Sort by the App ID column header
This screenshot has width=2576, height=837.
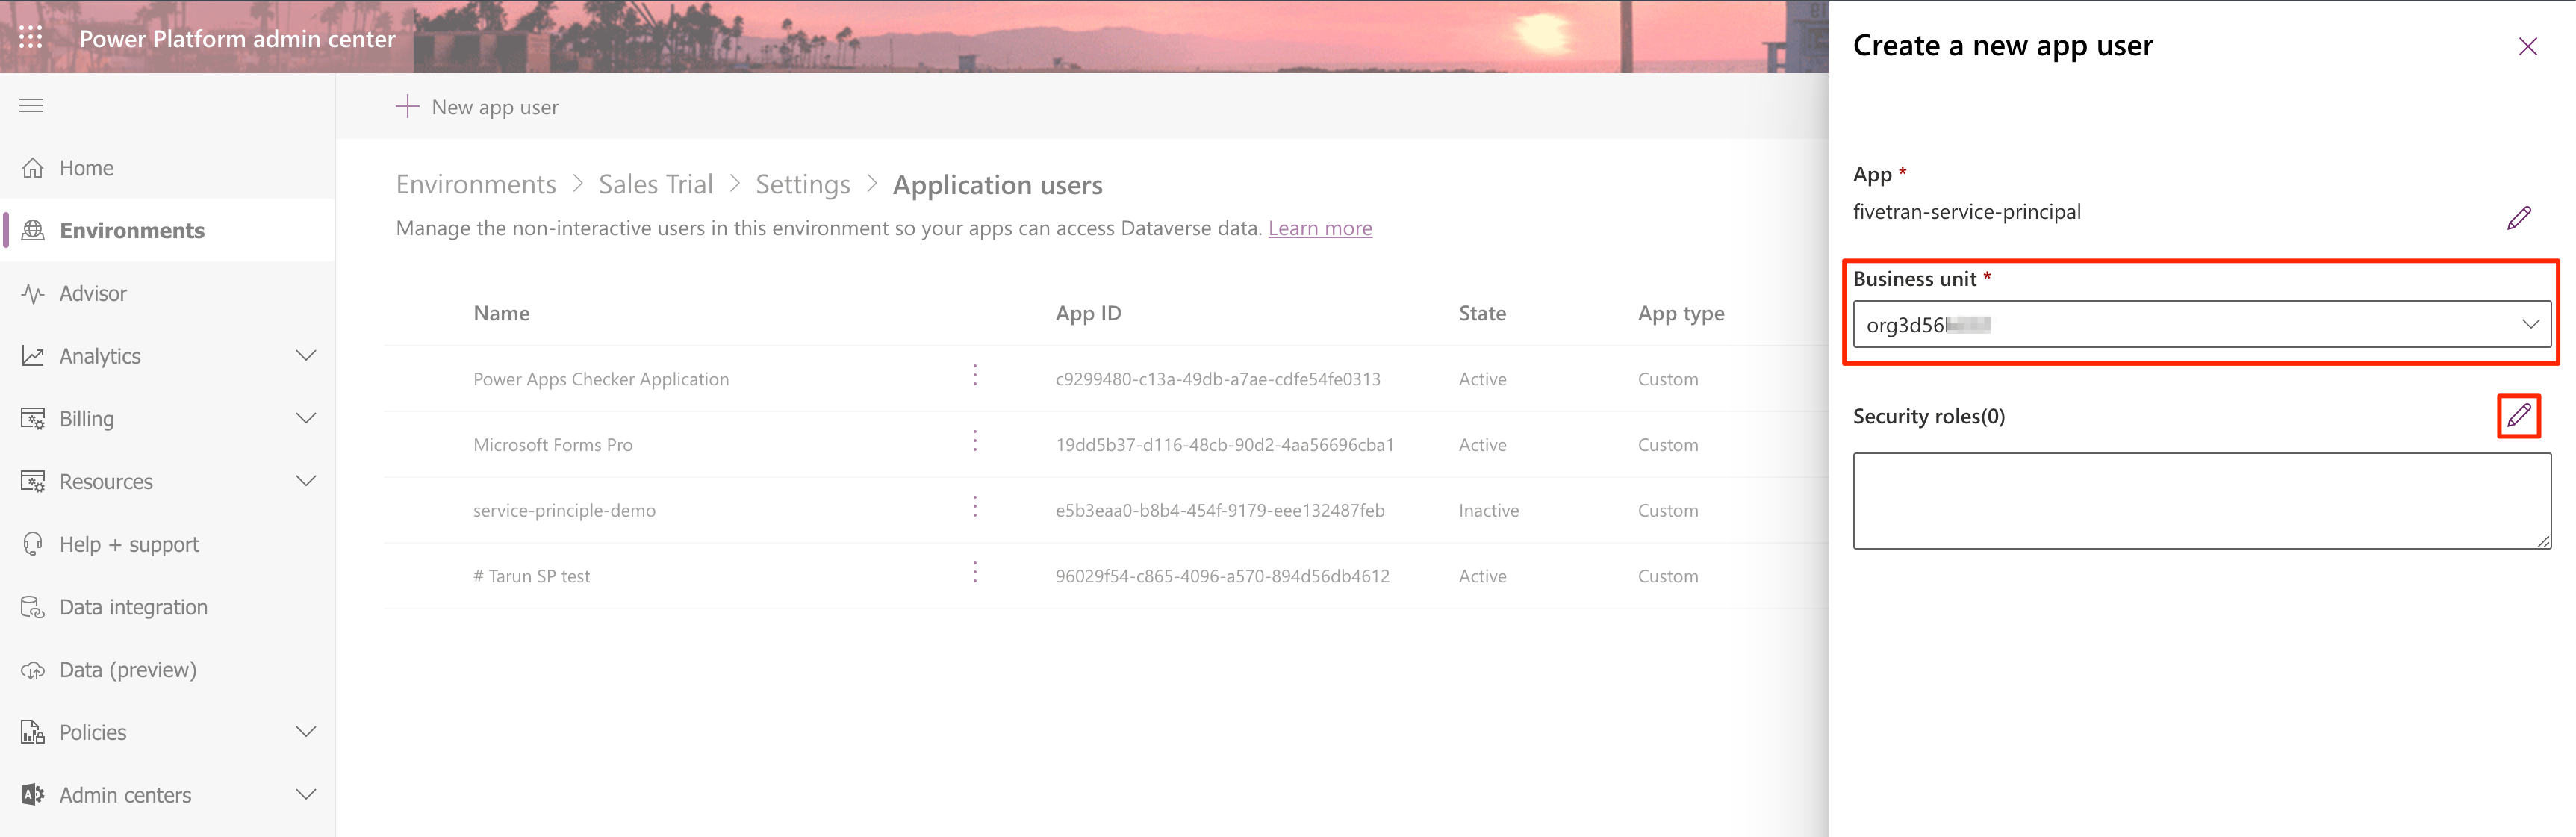[1088, 313]
